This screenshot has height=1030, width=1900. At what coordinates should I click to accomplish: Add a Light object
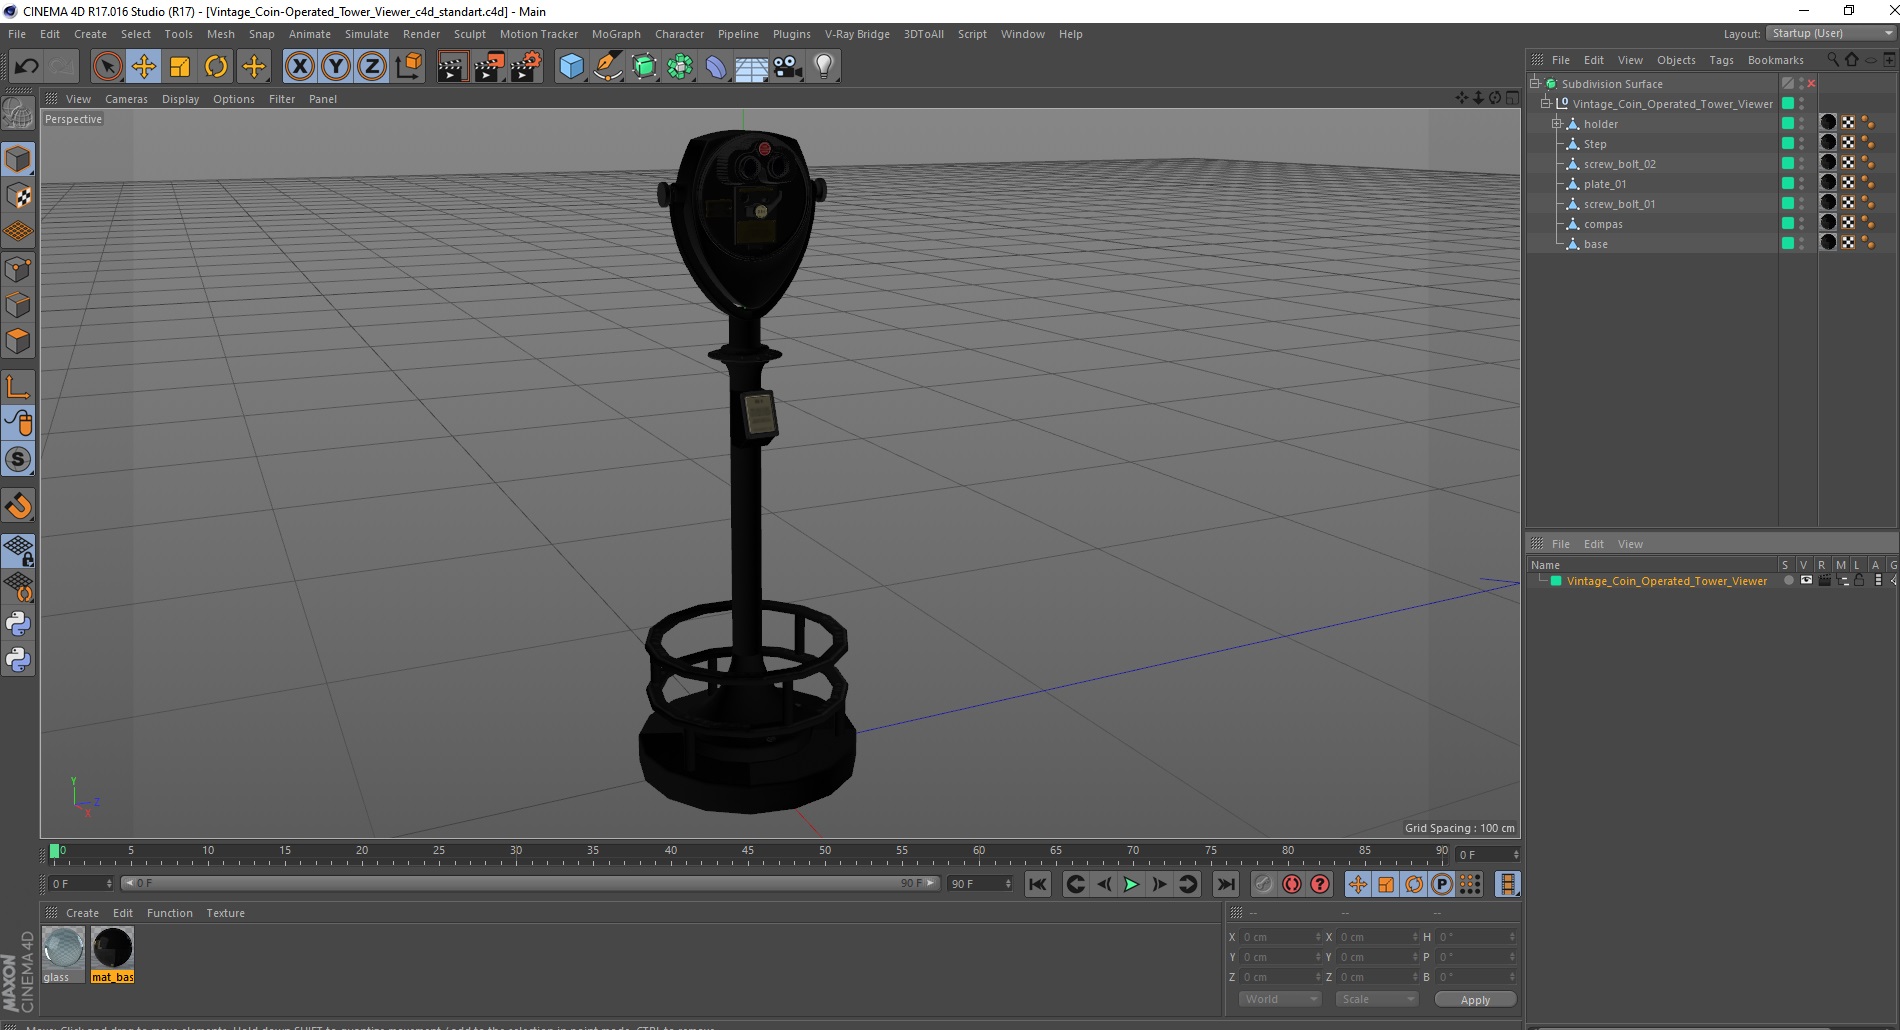pyautogui.click(x=824, y=67)
